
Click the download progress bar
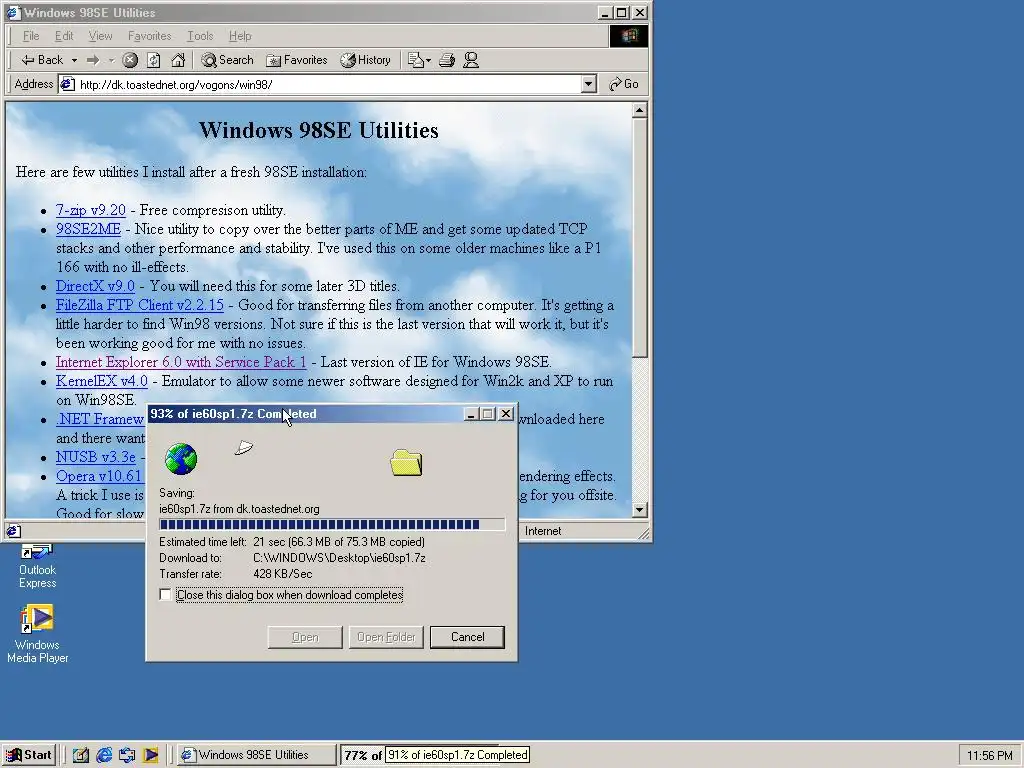tap(332, 524)
